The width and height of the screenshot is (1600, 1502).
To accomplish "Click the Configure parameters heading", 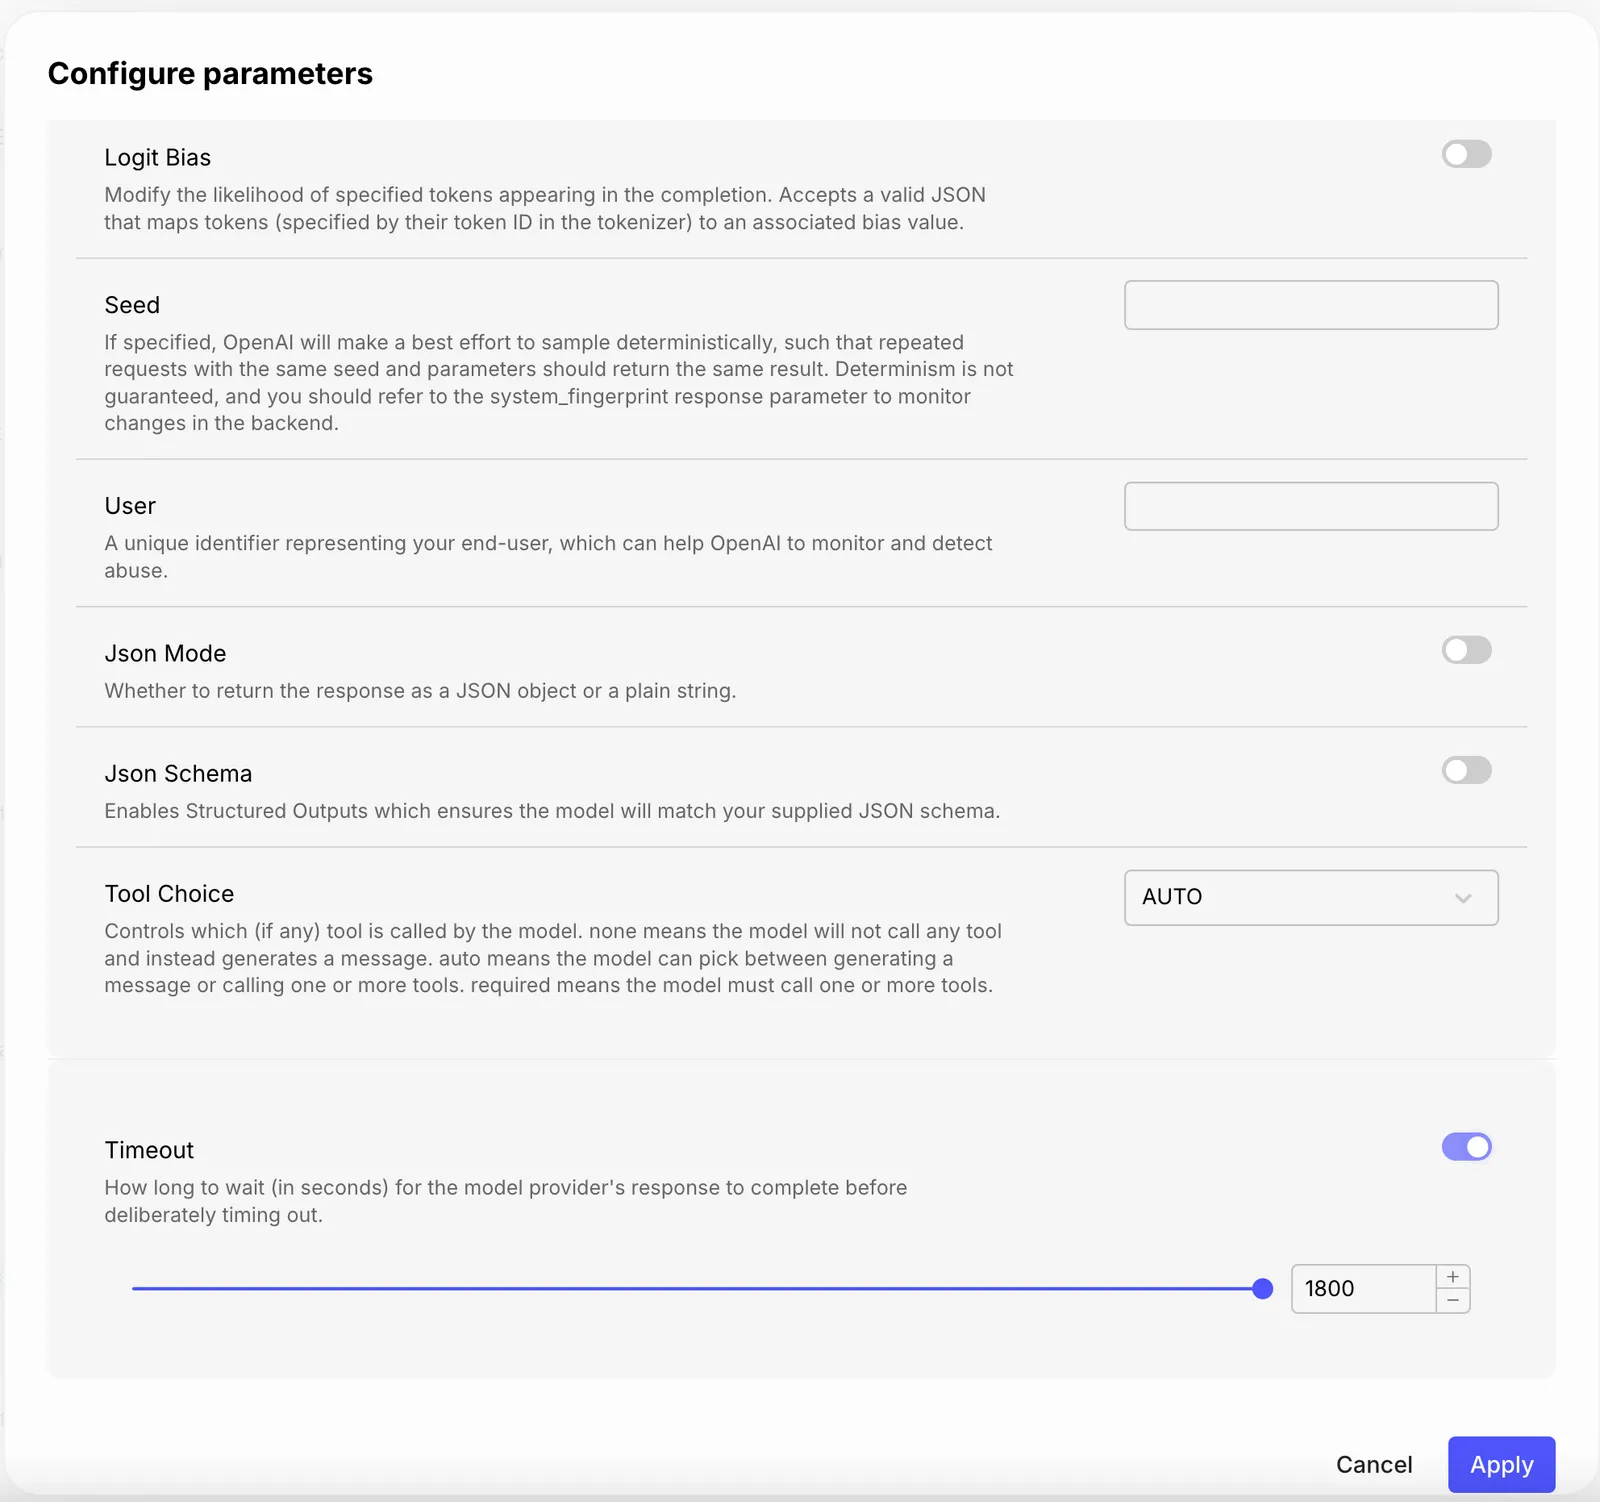I will tap(210, 74).
